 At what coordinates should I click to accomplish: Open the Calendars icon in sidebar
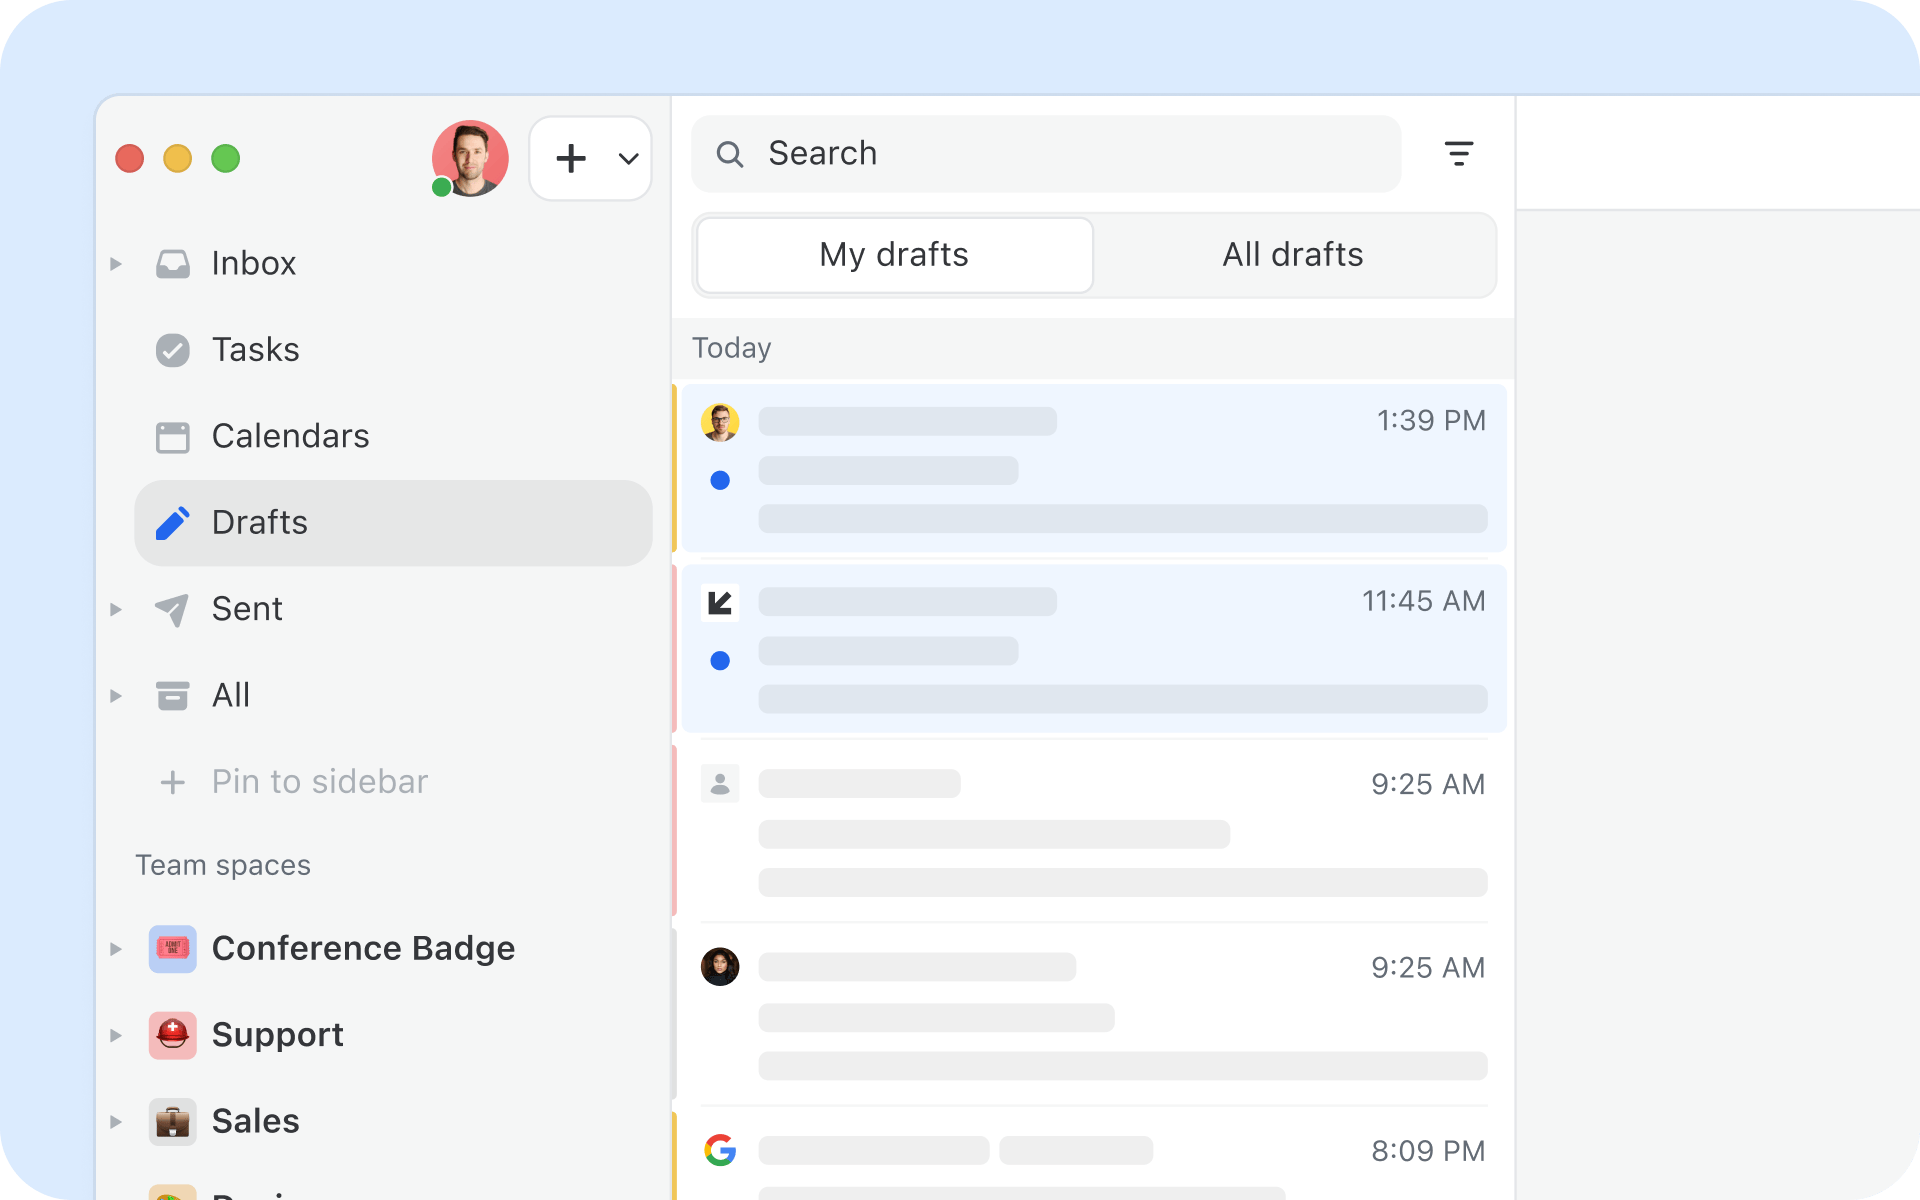point(173,437)
